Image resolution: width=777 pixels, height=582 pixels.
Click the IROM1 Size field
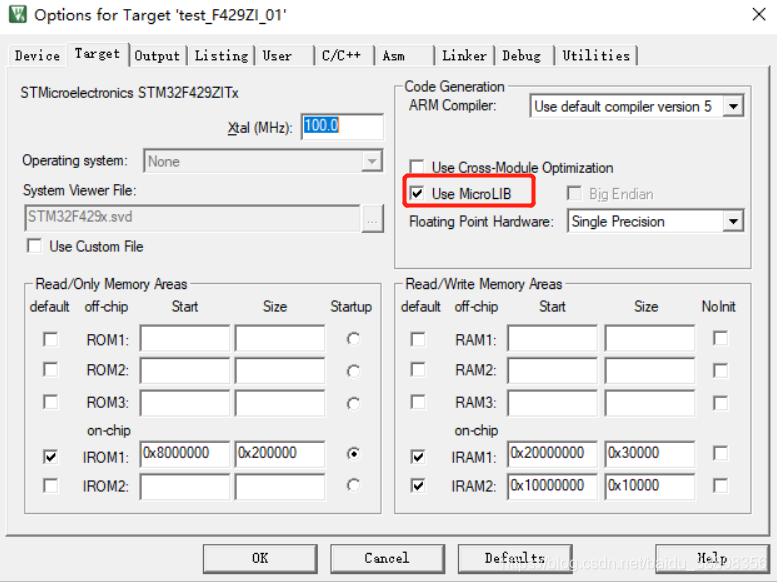(280, 454)
